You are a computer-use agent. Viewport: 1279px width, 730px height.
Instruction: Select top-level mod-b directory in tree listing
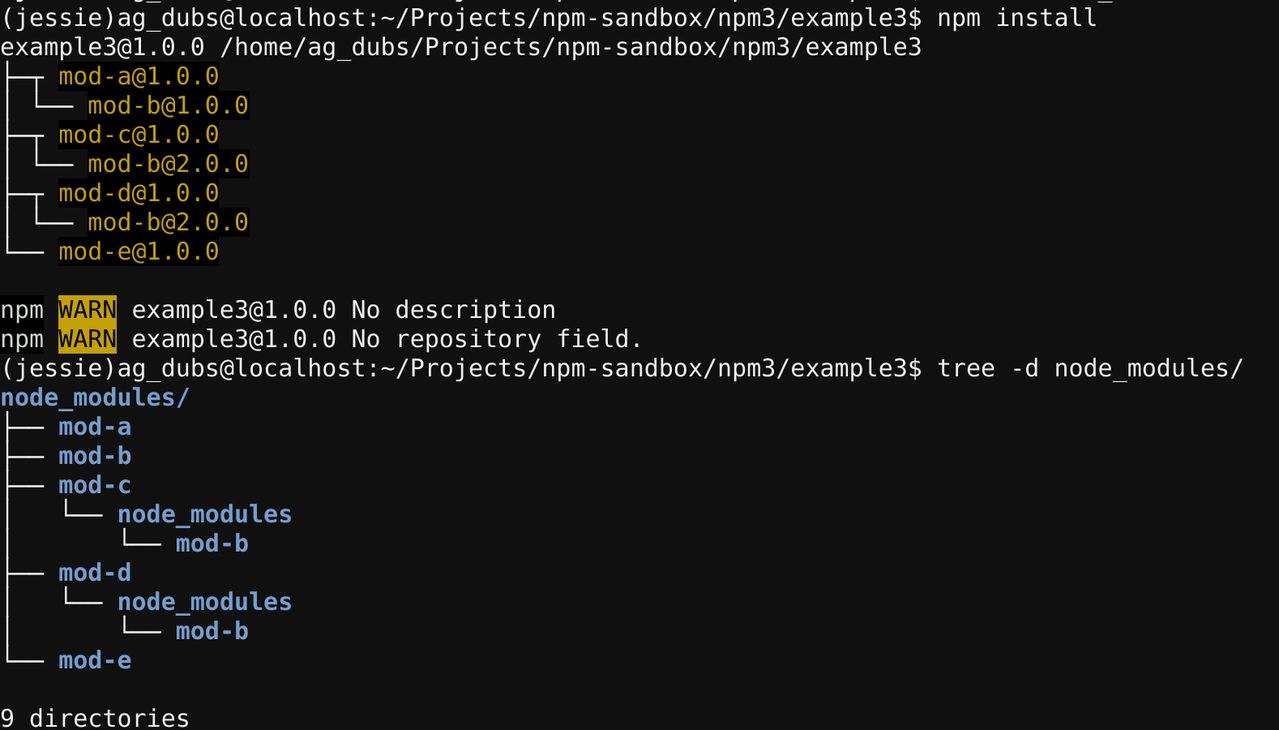[x=95, y=456]
